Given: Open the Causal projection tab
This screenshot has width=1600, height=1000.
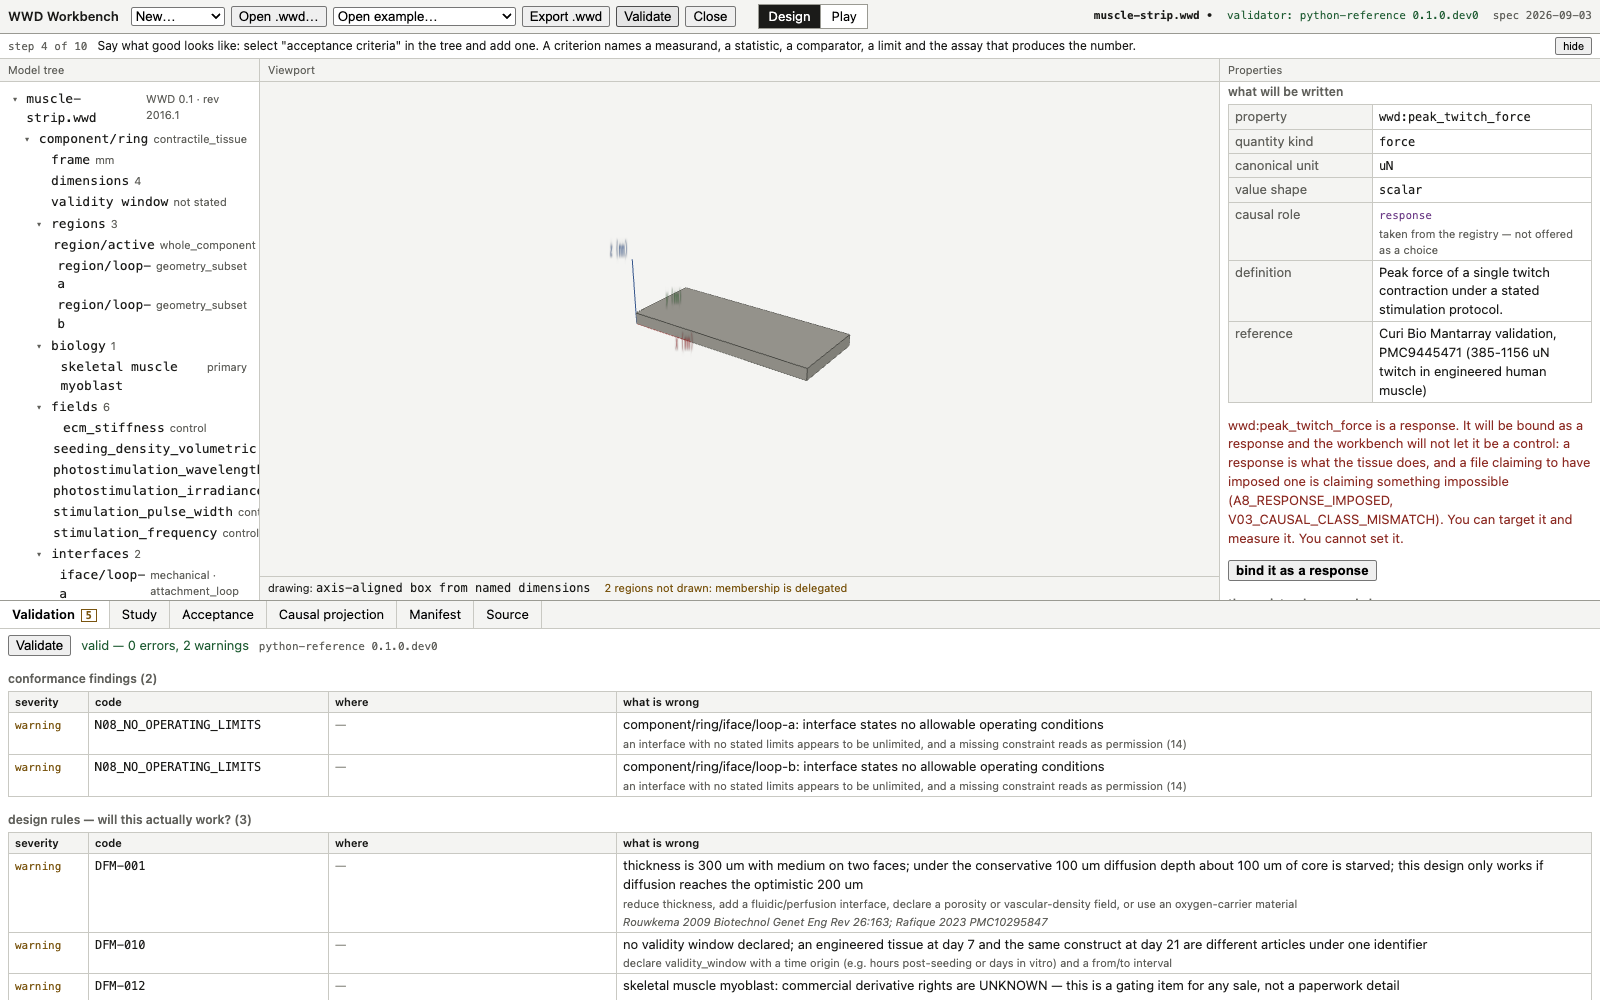Looking at the screenshot, I should [331, 615].
